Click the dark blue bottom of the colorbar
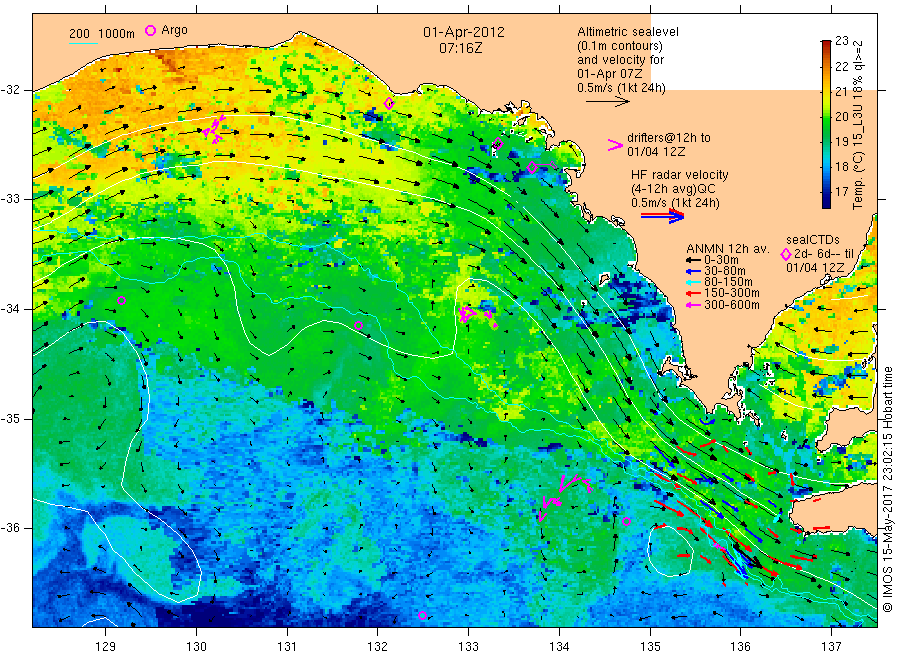900x660 pixels. point(826,202)
